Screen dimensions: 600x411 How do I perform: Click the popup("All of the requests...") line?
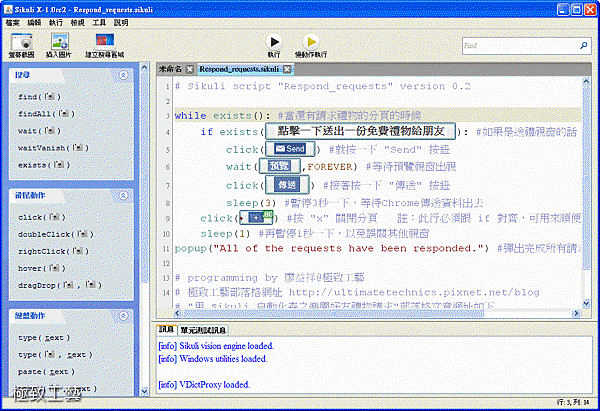click(x=332, y=249)
